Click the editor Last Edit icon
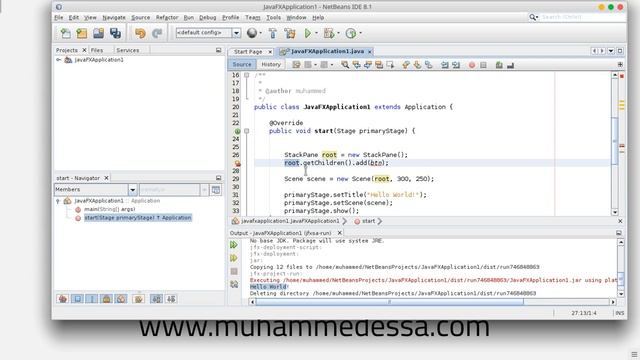Screen dimensions: 640x360 [x=296, y=64]
